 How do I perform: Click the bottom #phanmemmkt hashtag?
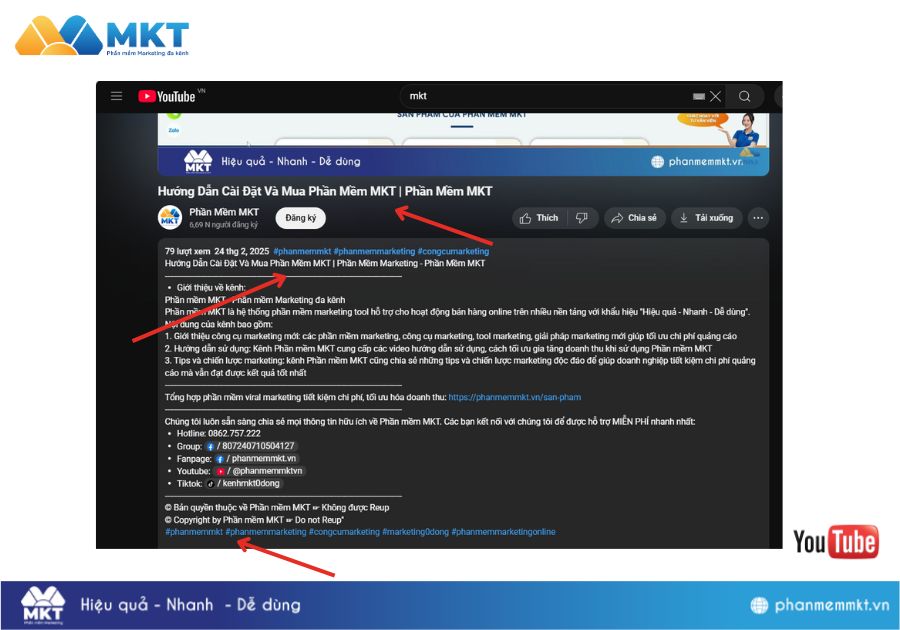(194, 532)
